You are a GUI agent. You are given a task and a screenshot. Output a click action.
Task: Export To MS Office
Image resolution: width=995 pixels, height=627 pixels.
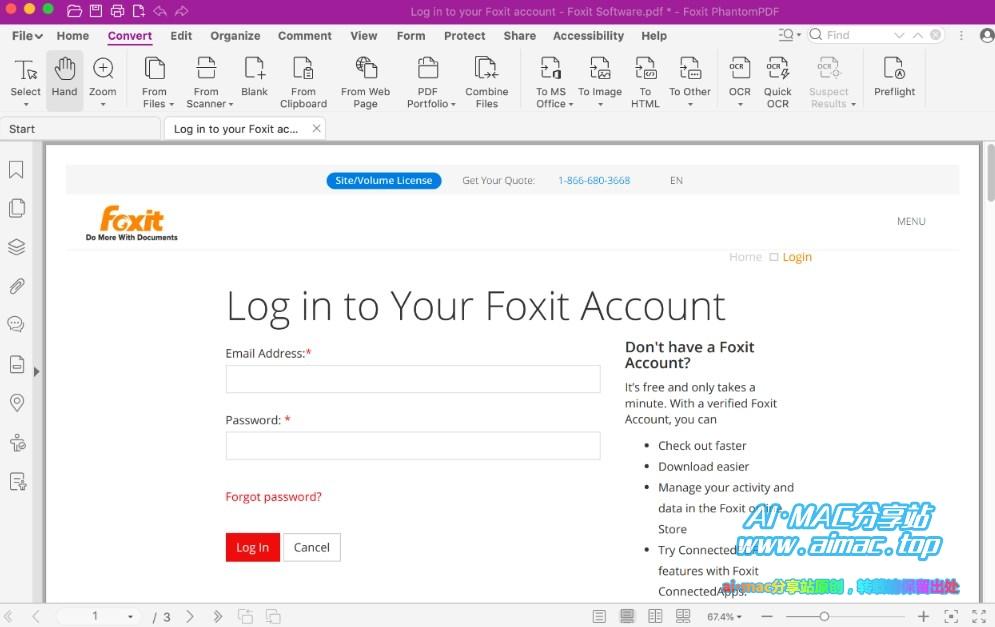tap(551, 82)
